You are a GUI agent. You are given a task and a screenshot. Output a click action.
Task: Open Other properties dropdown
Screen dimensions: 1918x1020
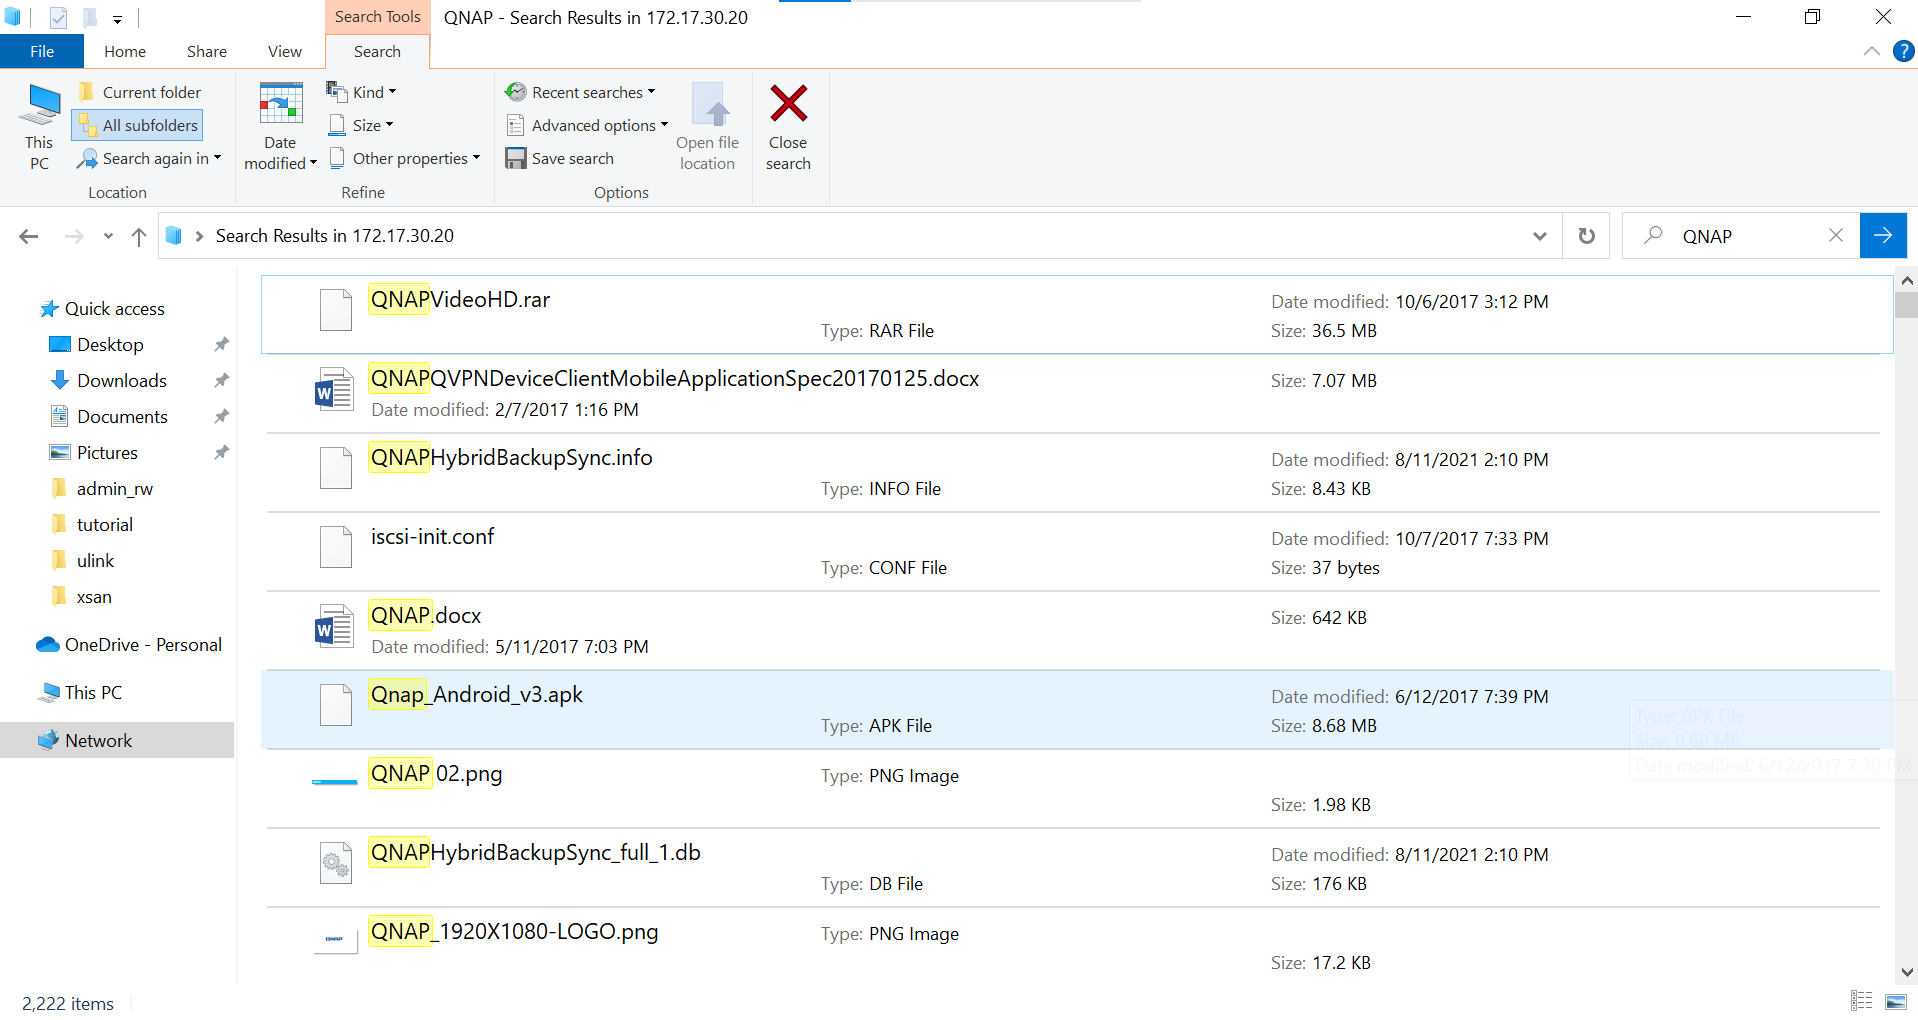point(404,158)
